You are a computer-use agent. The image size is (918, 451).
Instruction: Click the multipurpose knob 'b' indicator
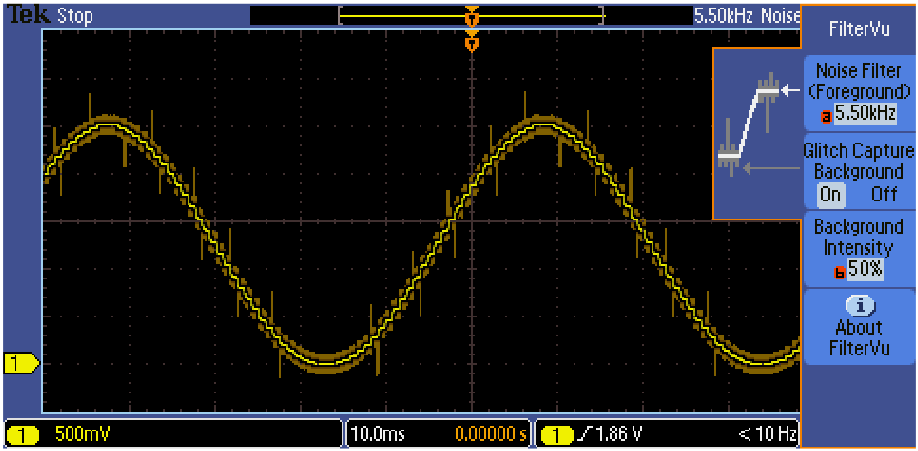click(x=839, y=273)
